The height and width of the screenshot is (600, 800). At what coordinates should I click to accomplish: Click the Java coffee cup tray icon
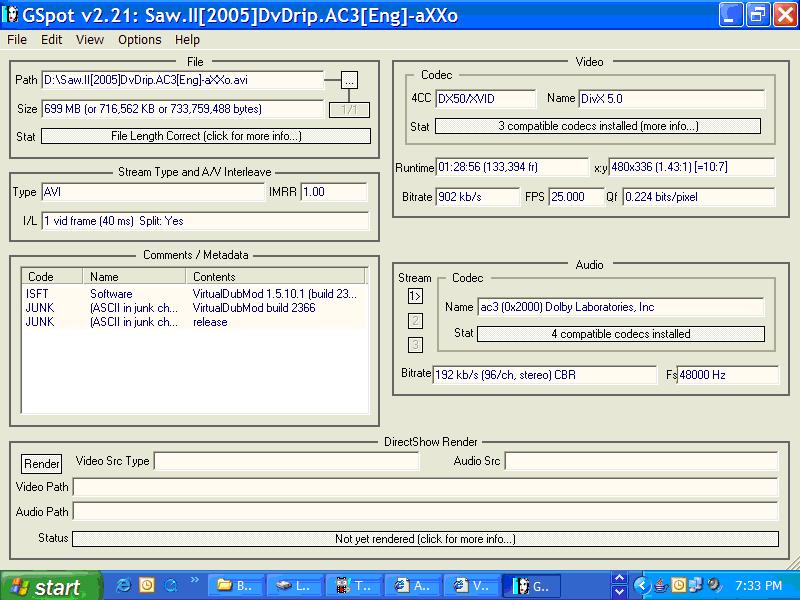661,585
